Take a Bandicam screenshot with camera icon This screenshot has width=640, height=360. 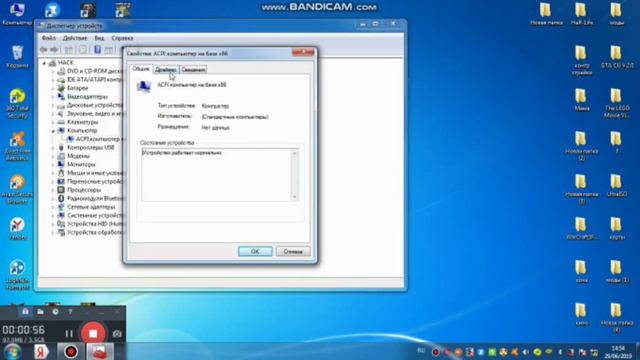(x=117, y=334)
